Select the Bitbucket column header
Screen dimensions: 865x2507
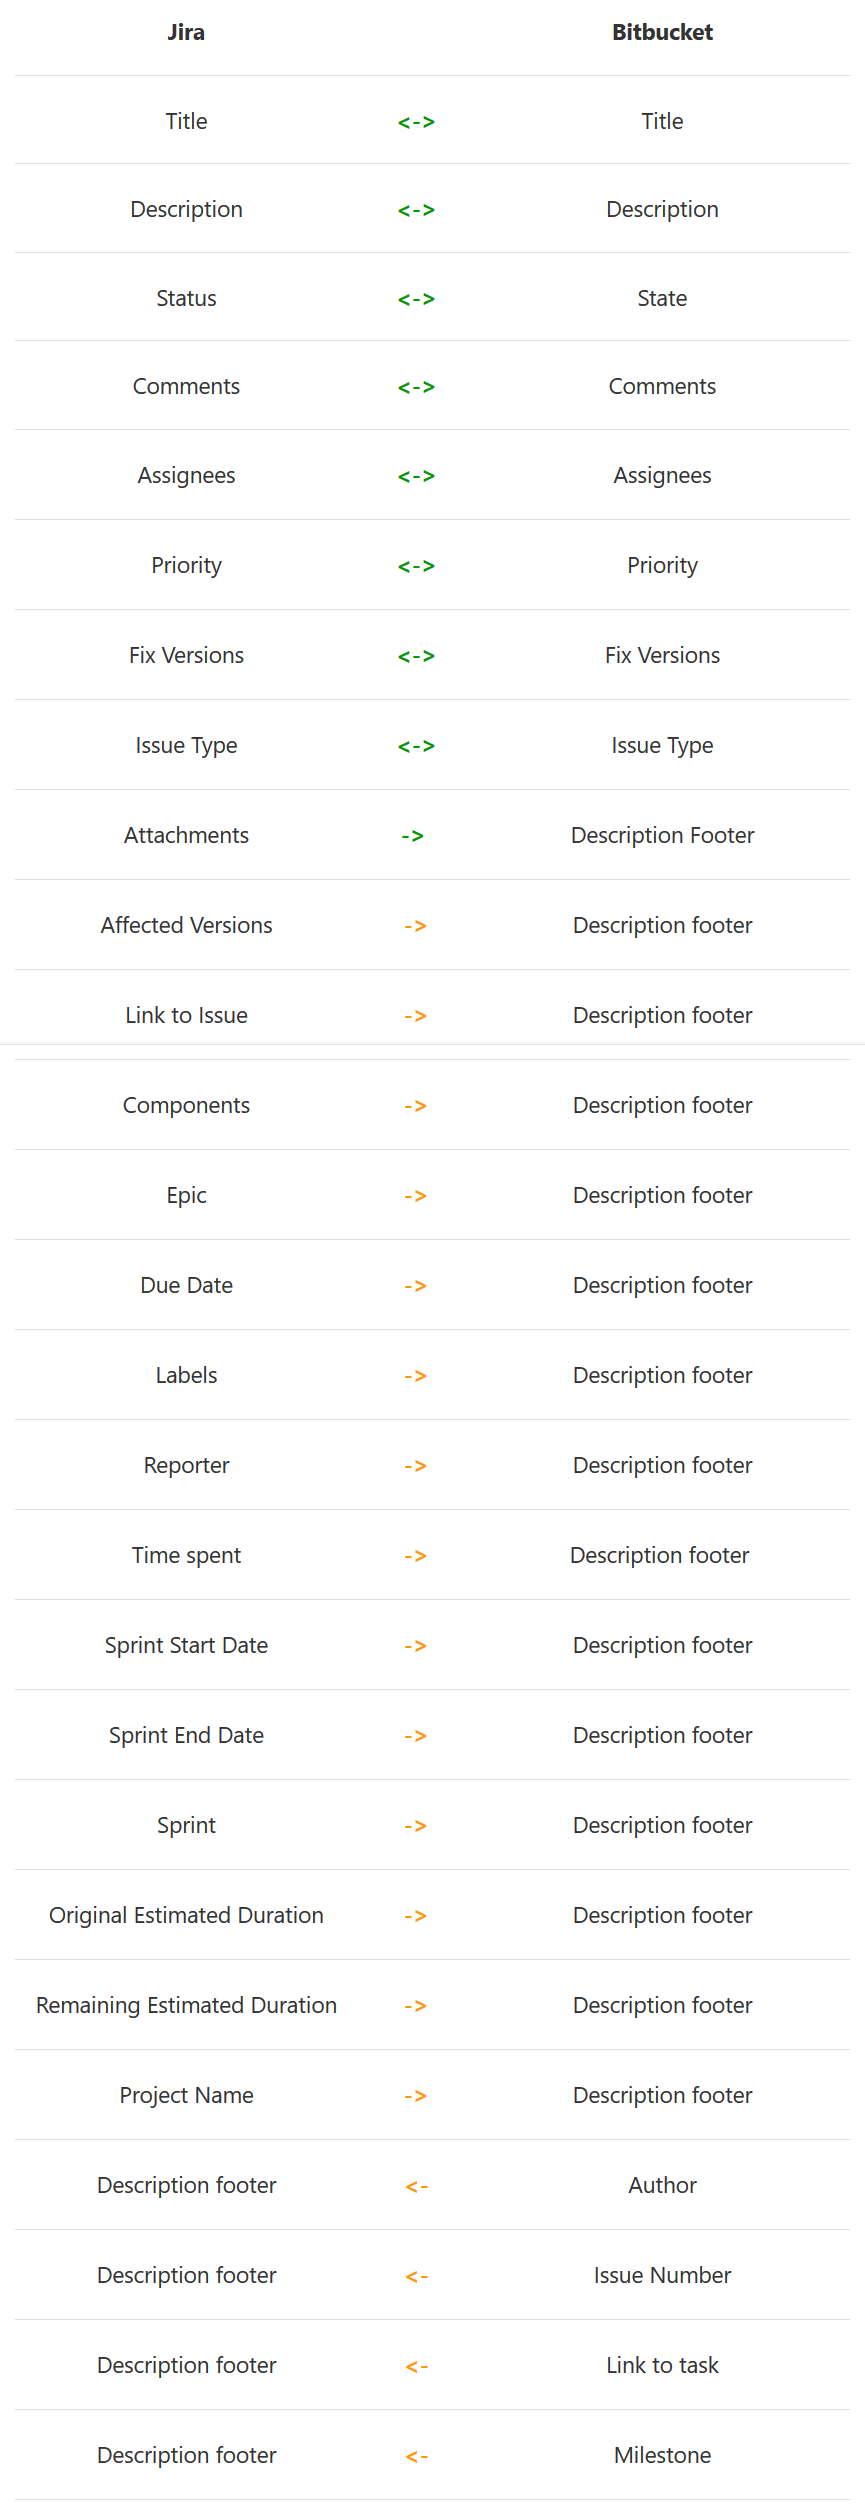pos(662,32)
